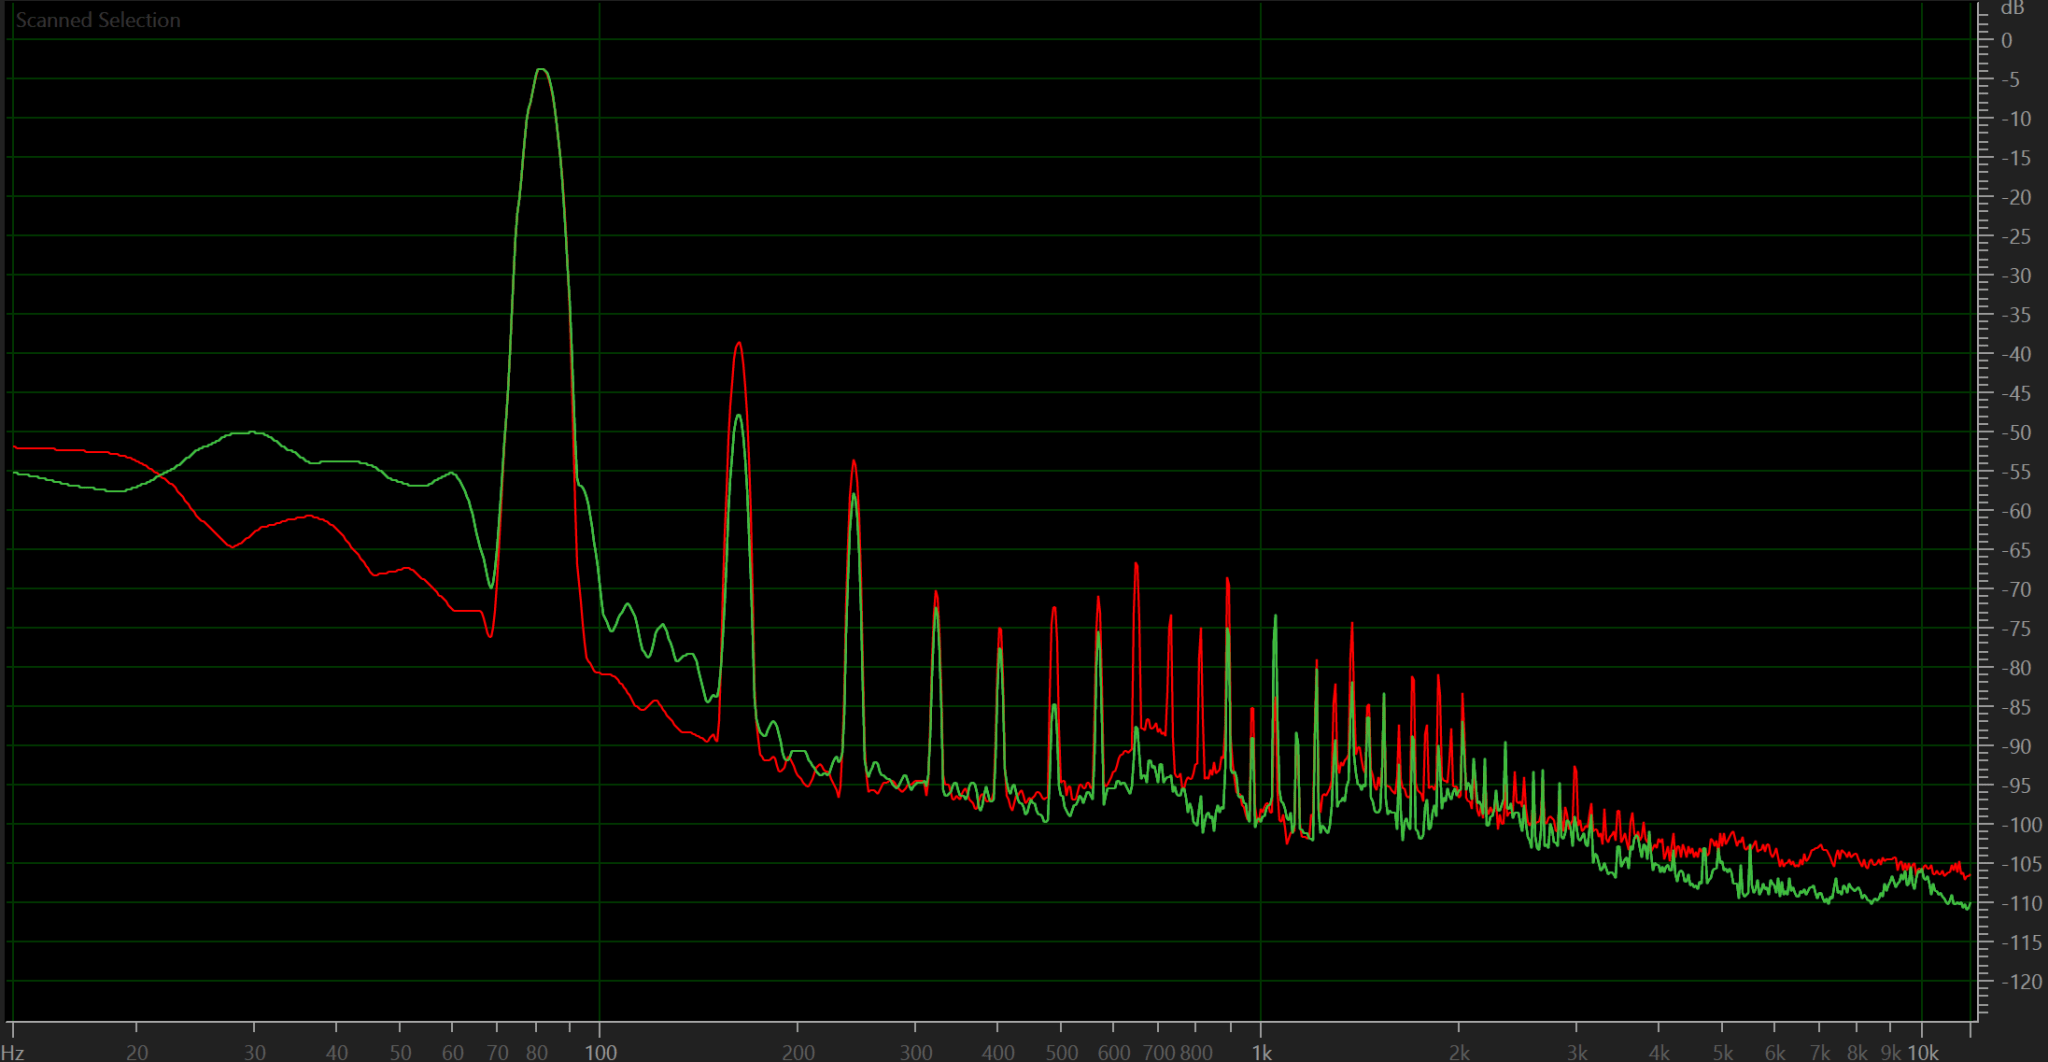Click the 3k frequency axis label
Image resolution: width=2048 pixels, height=1062 pixels.
point(1577,1052)
